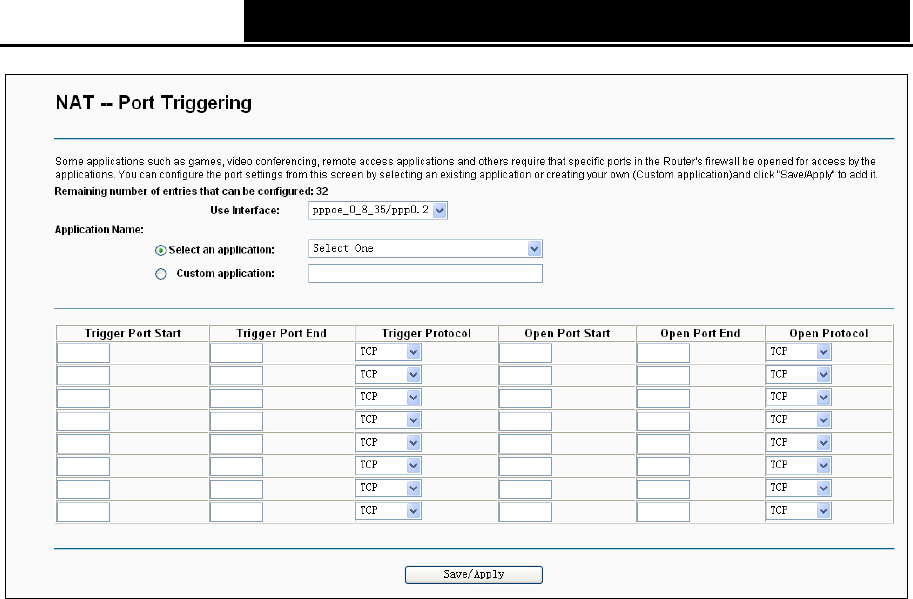Click first row Open Port Start field
The height and width of the screenshot is (599, 913).
click(525, 353)
